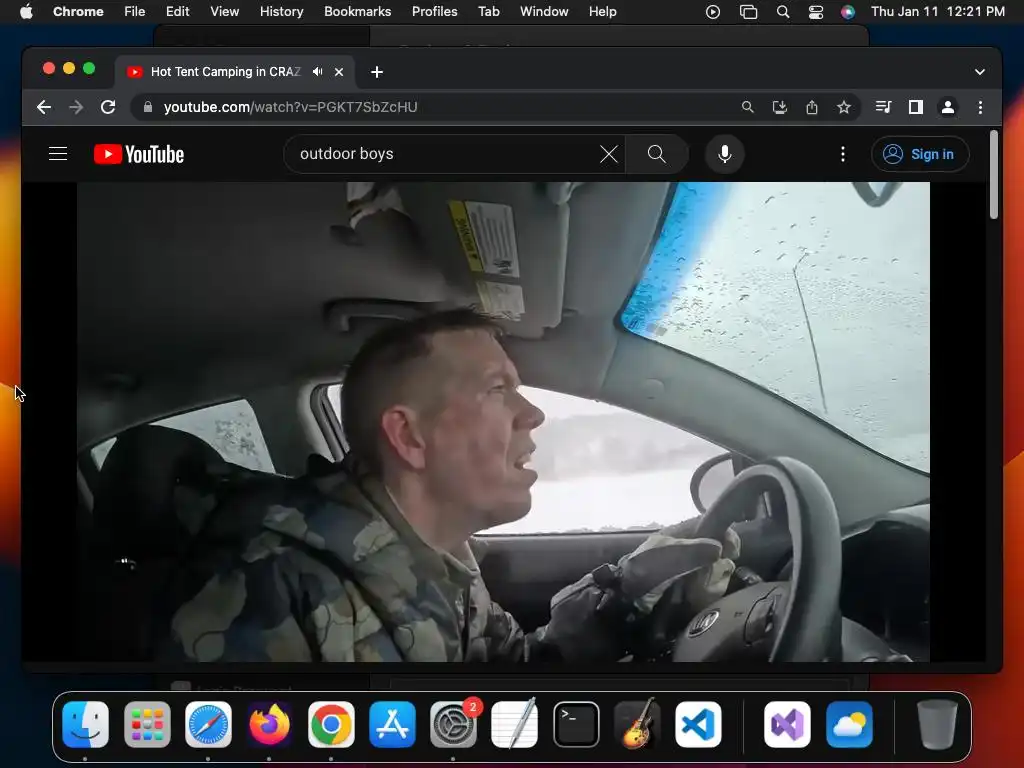This screenshot has width=1024, height=768.
Task: Open Visual Studio Code from the Dock
Action: click(698, 724)
